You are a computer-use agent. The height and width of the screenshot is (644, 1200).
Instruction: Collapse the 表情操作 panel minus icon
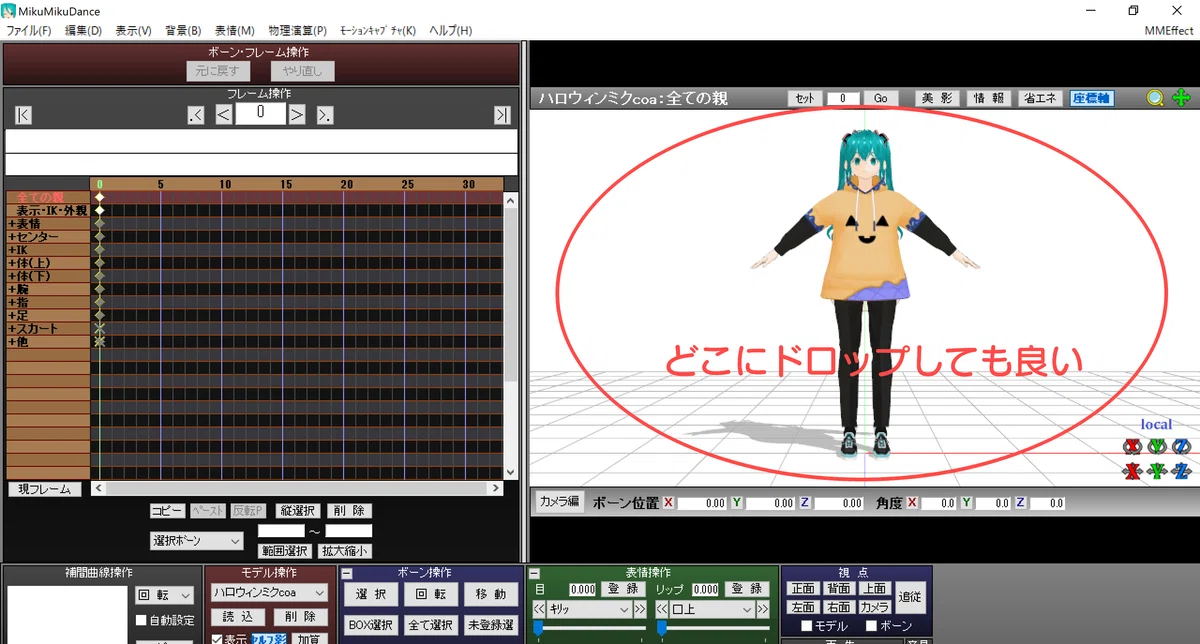tap(534, 574)
